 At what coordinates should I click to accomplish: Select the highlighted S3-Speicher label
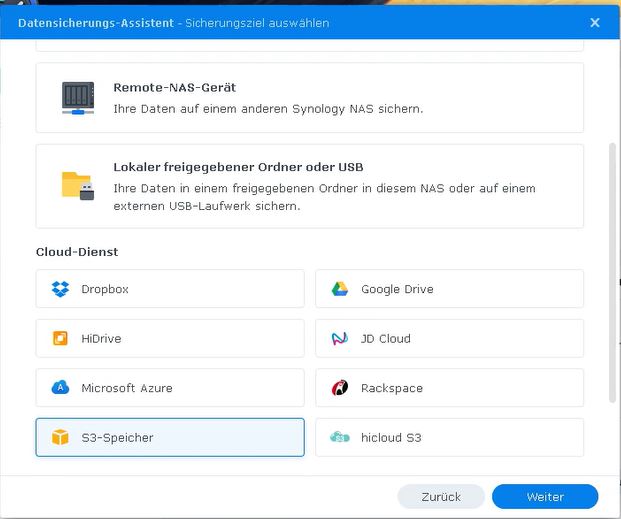point(117,437)
